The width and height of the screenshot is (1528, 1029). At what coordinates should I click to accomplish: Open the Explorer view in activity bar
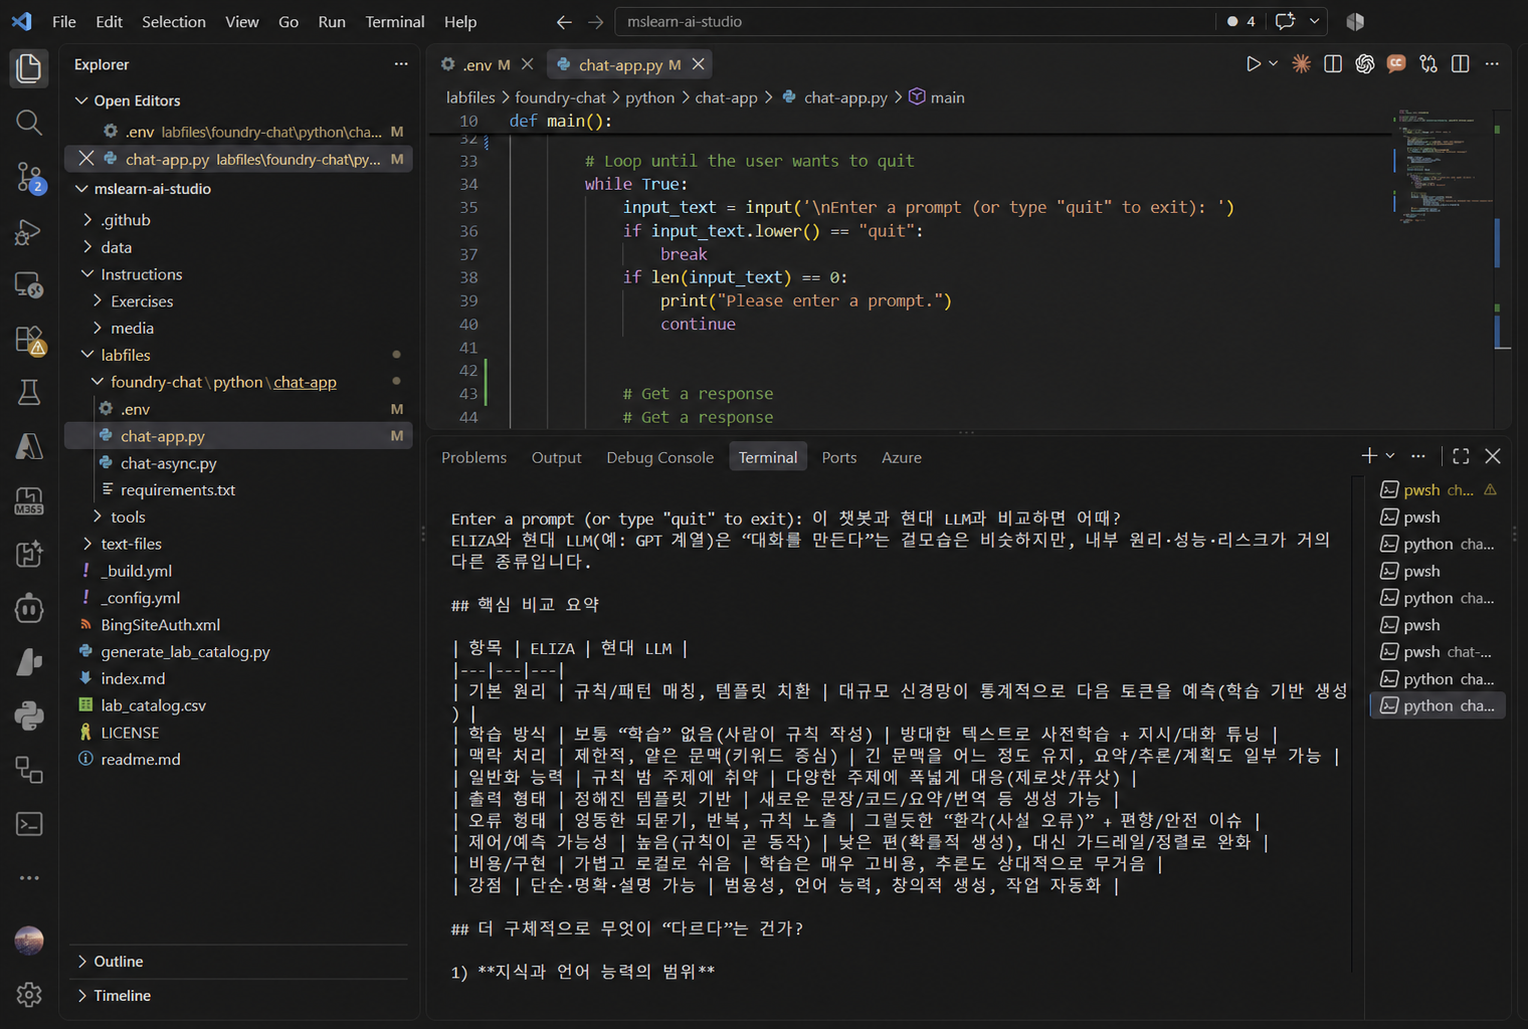coord(29,68)
